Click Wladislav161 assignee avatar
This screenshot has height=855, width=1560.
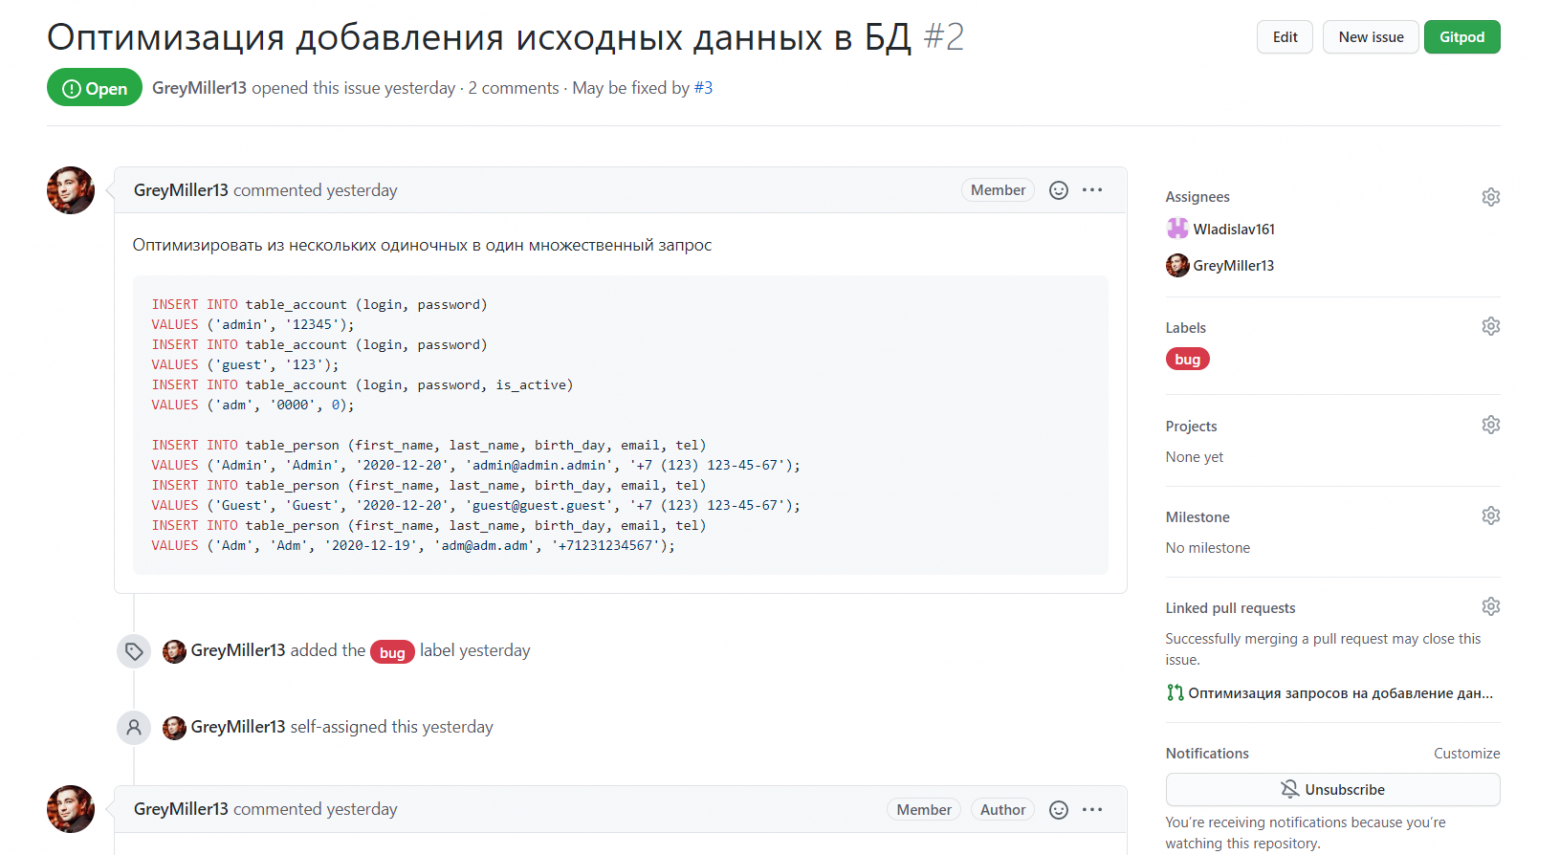coord(1177,229)
